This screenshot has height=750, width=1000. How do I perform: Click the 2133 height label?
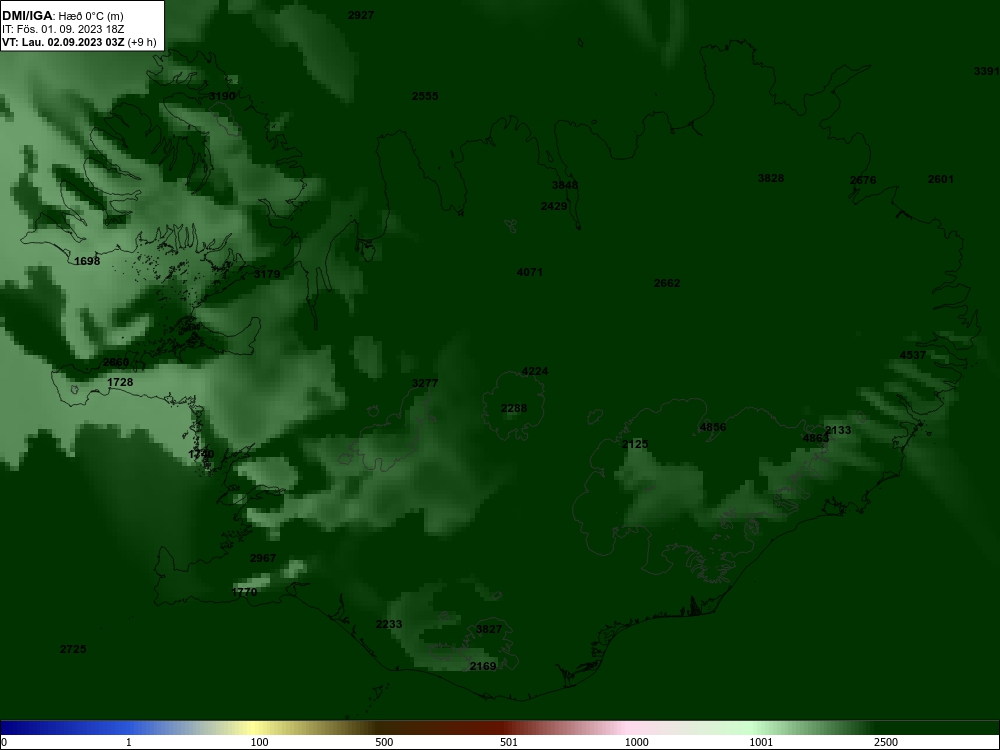(x=838, y=430)
